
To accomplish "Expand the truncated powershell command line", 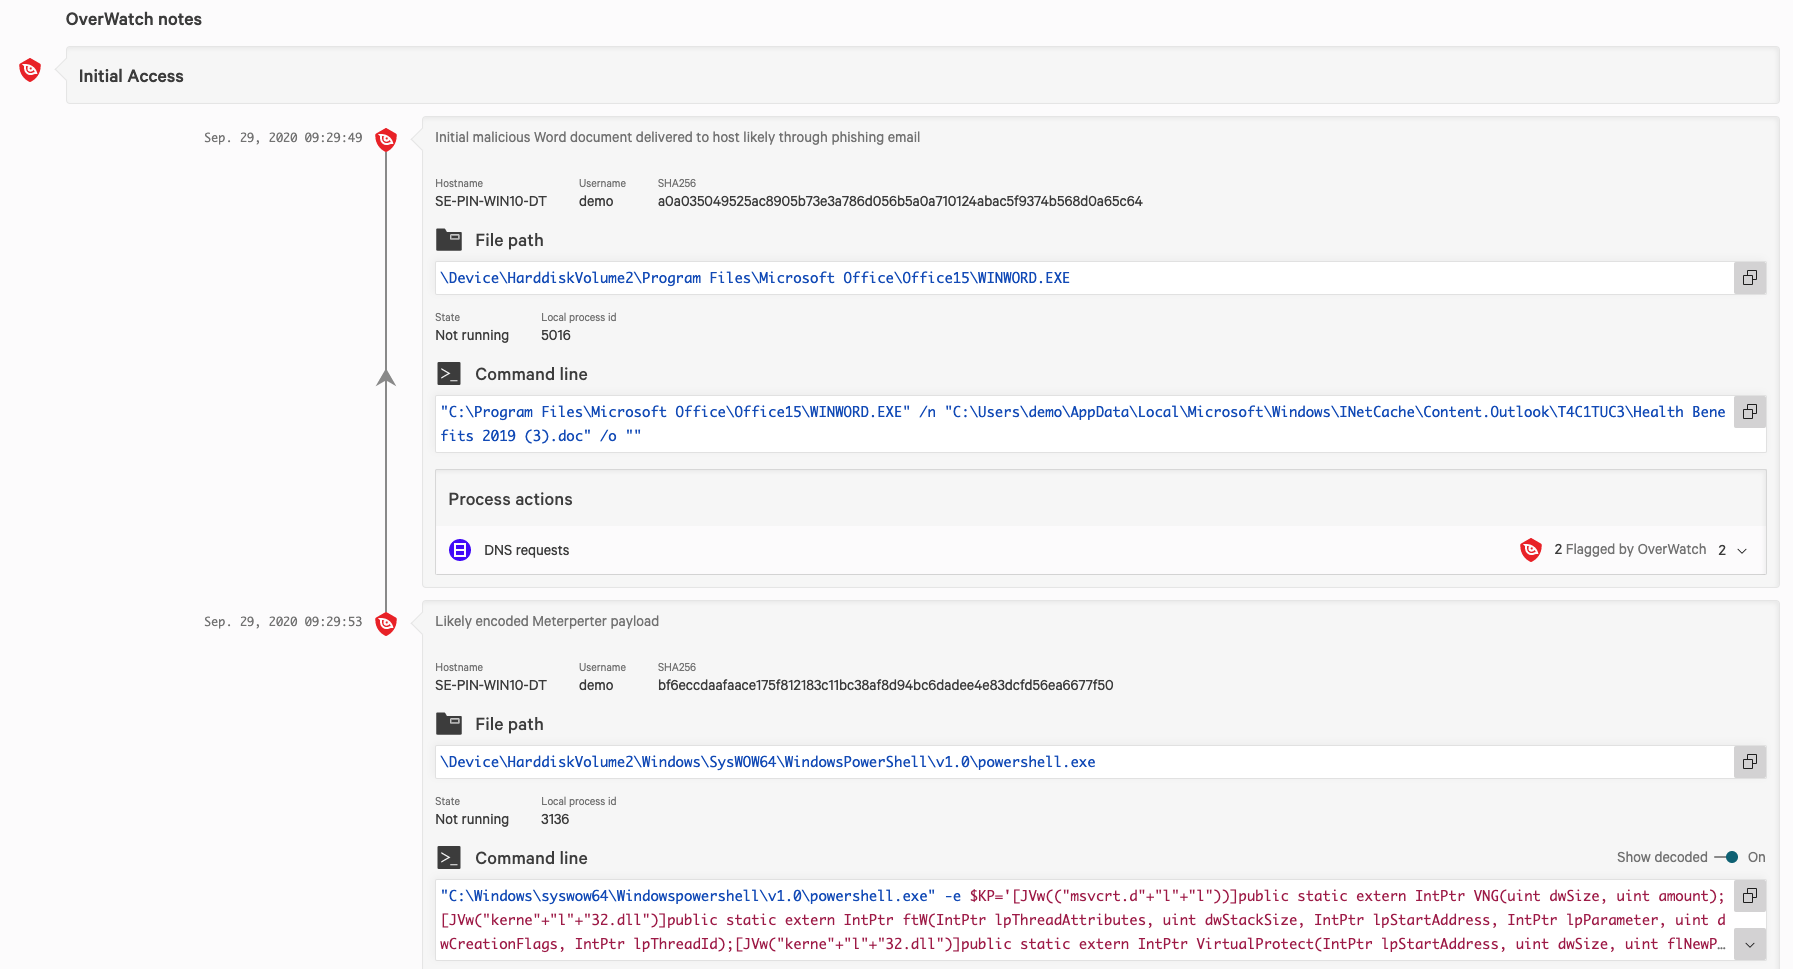I will [1750, 945].
